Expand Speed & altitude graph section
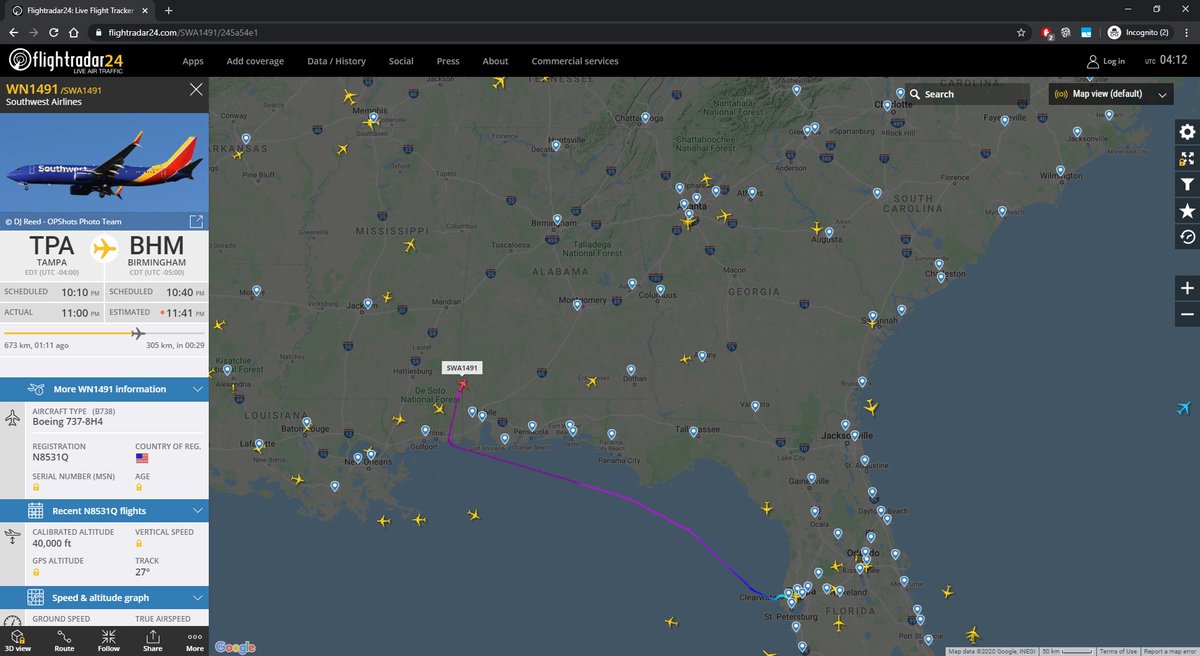The image size is (1200, 656). [104, 597]
